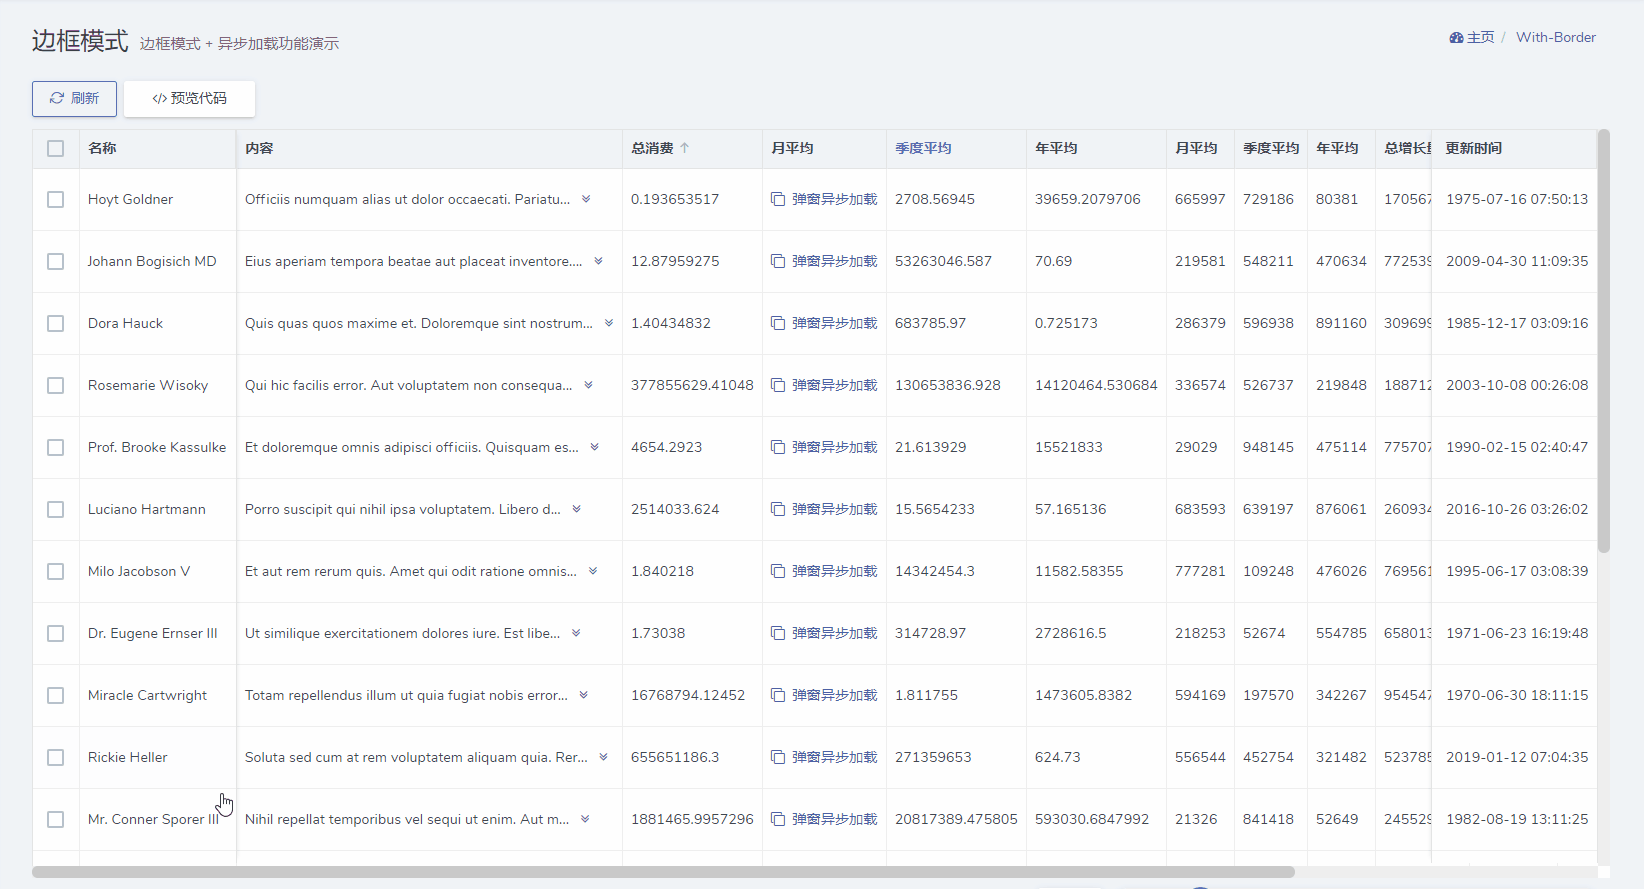Expand the content text for Hoyt Goldner
The width and height of the screenshot is (1644, 889).
(x=586, y=199)
